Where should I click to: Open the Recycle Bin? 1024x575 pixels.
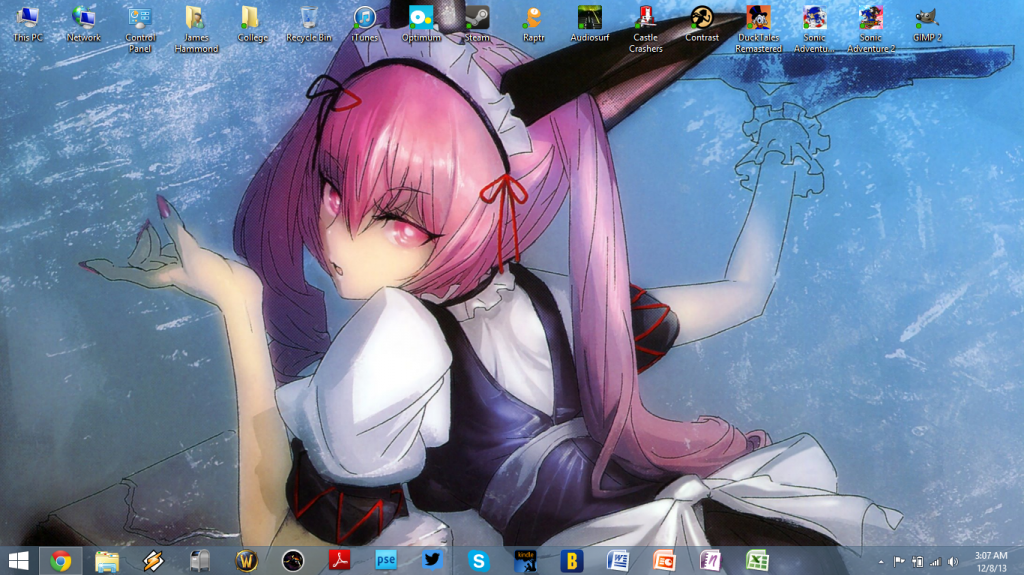(x=308, y=24)
